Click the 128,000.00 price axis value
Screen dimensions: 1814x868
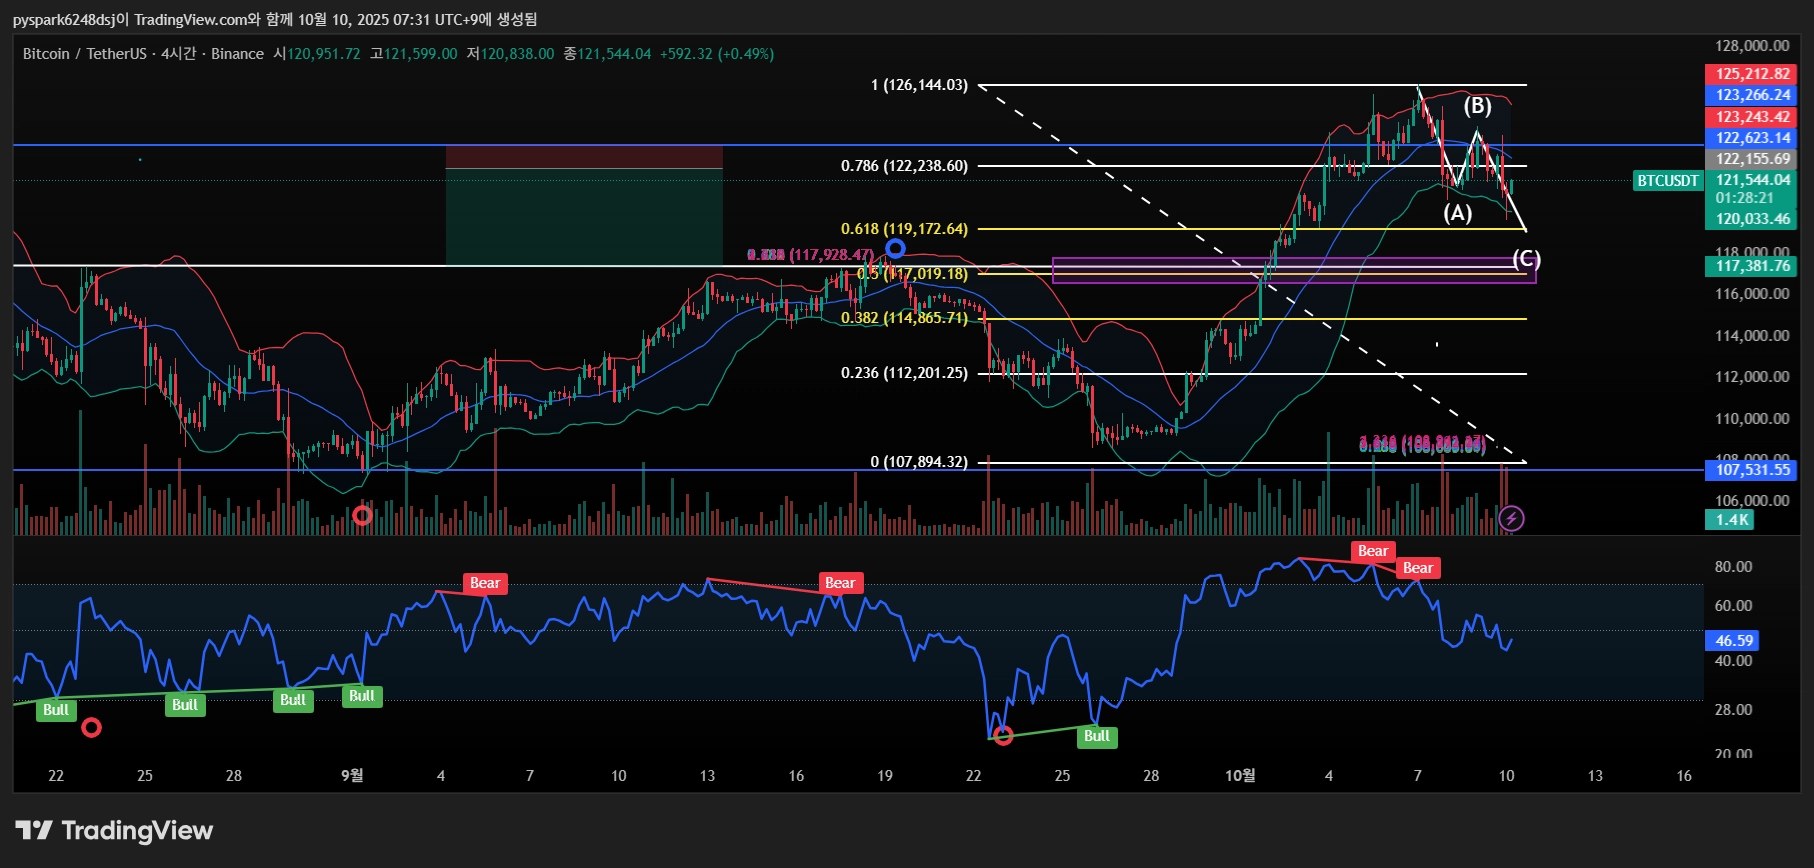1752,46
